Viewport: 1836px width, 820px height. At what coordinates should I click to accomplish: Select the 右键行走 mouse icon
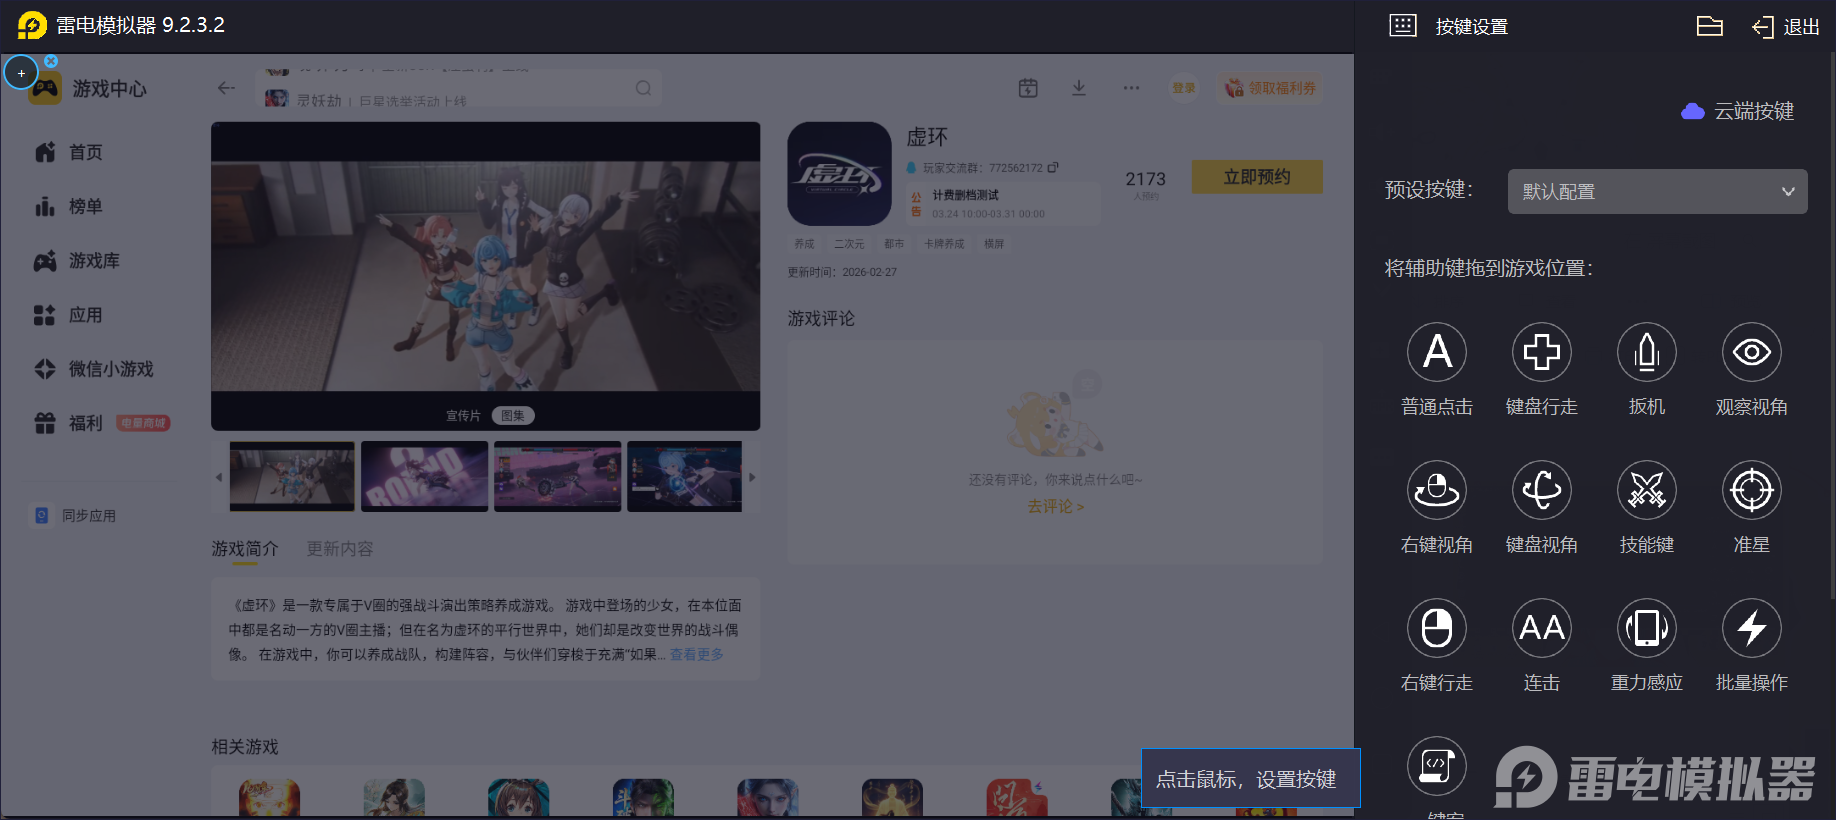click(x=1437, y=628)
